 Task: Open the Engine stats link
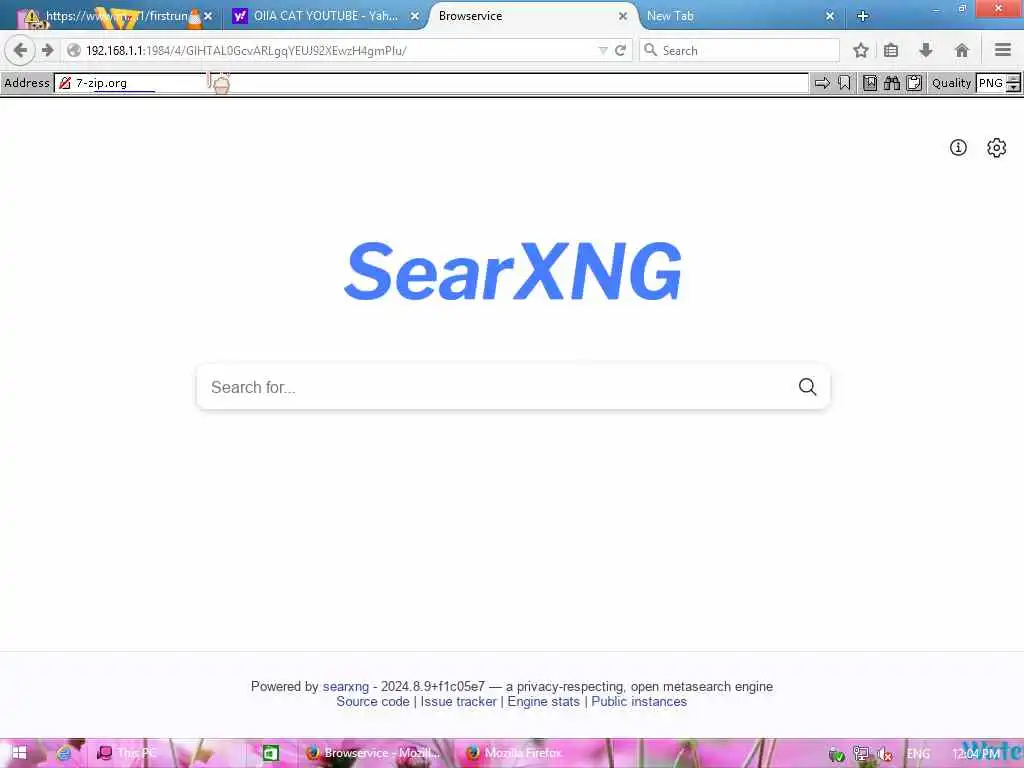(x=543, y=701)
